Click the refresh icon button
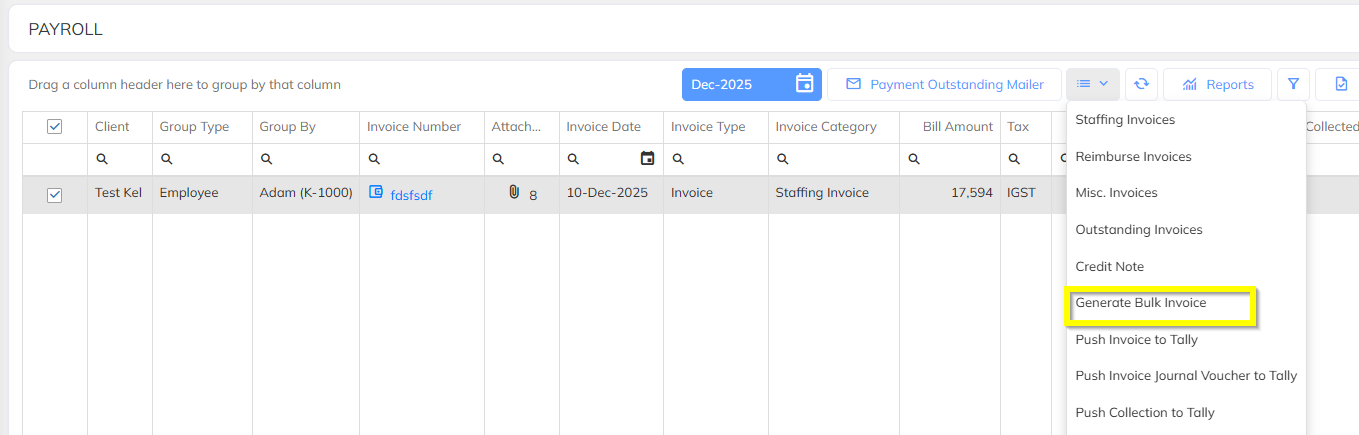This screenshot has height=435, width=1359. 1140,85
